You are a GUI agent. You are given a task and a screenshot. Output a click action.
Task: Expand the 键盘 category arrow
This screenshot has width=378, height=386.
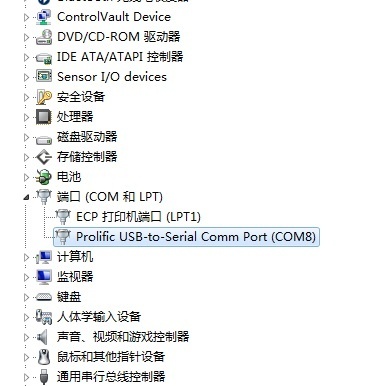26,297
